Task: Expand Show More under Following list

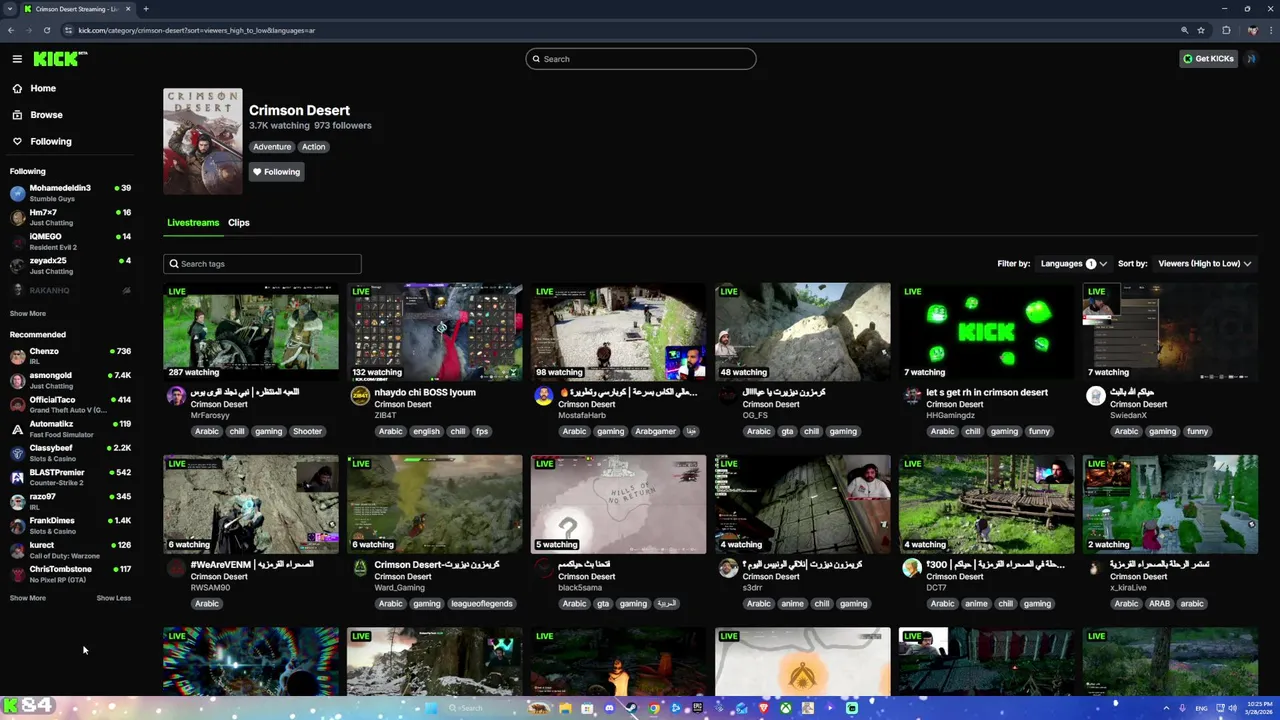Action: coord(28,314)
